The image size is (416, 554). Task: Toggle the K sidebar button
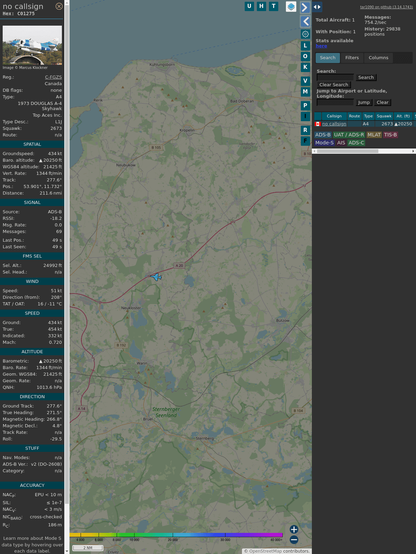click(x=305, y=67)
